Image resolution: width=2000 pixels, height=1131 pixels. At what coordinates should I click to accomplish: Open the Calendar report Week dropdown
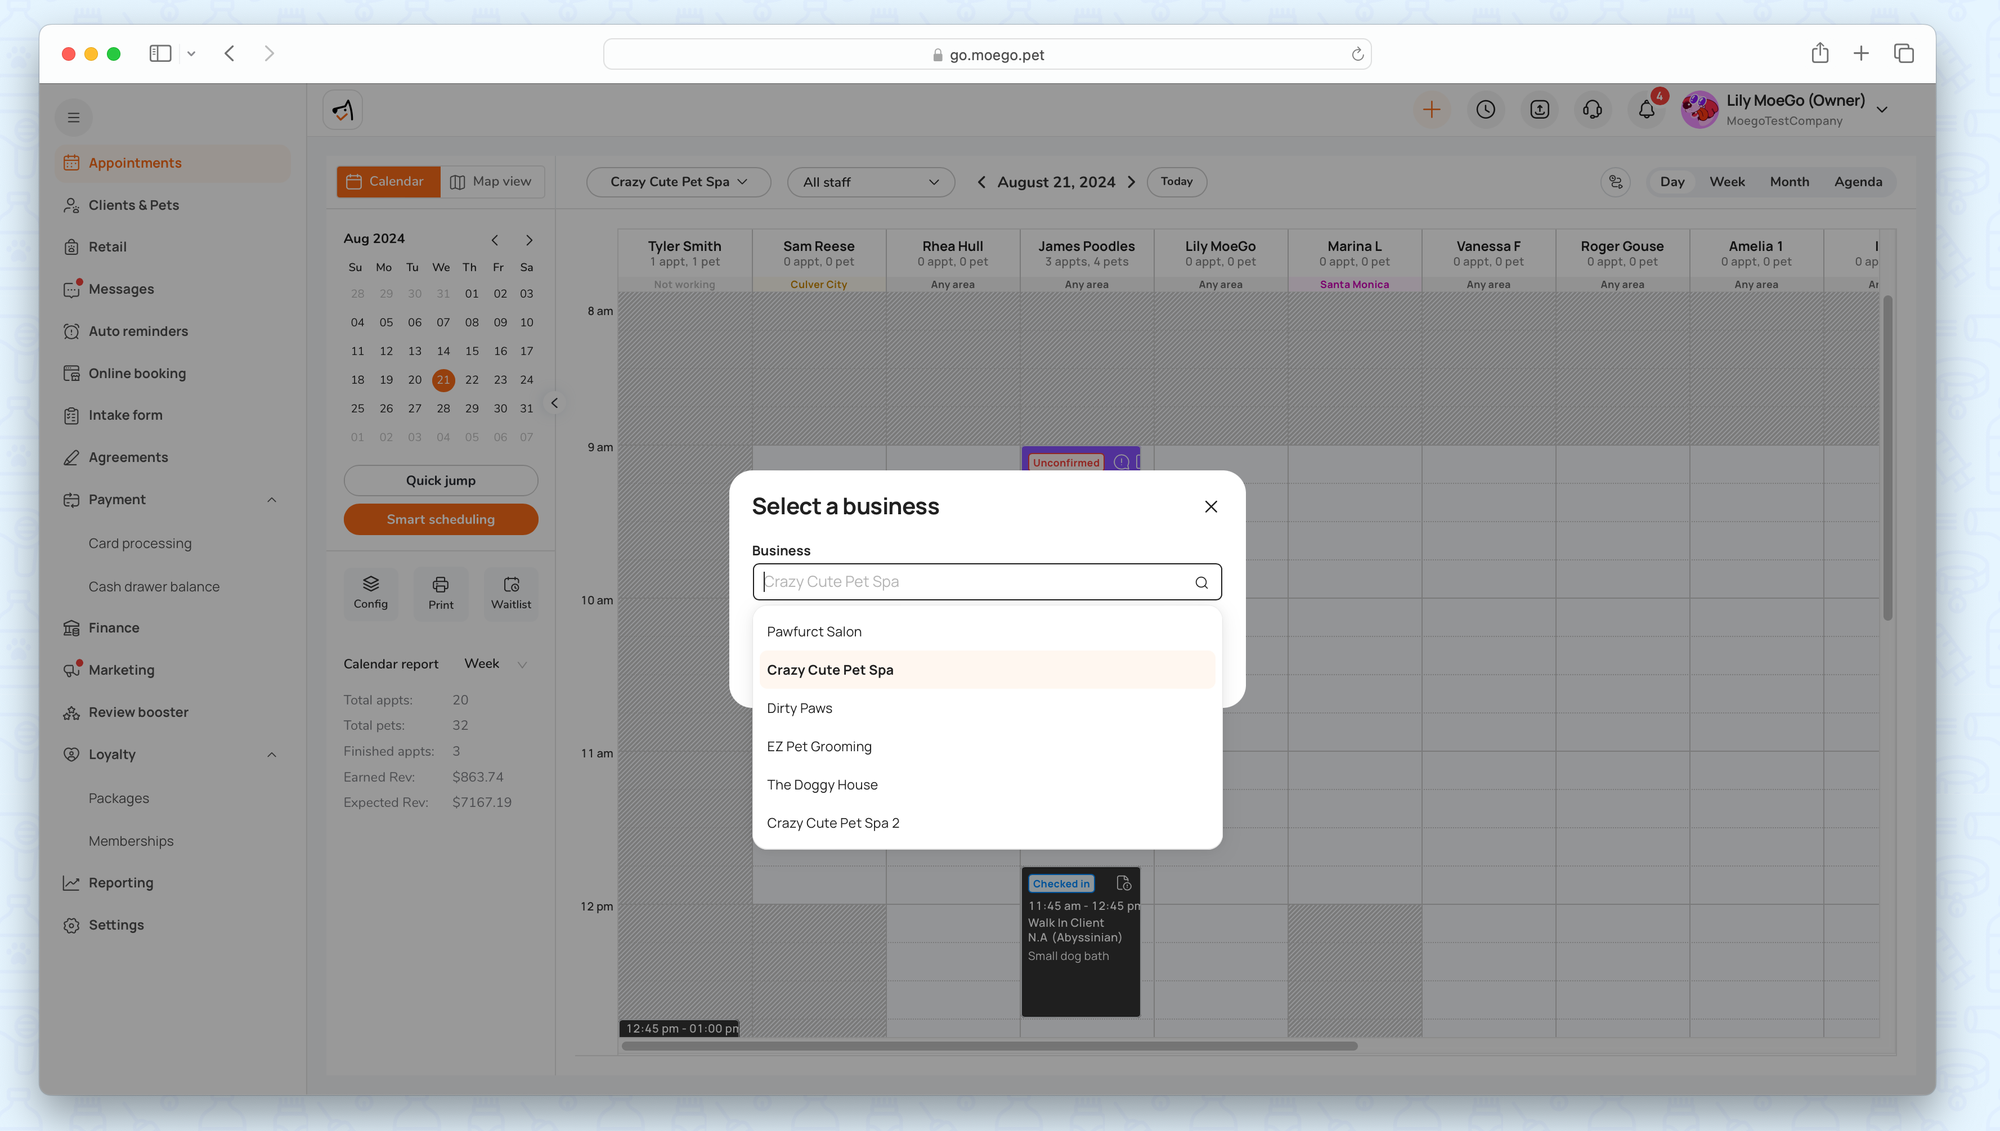(x=495, y=664)
